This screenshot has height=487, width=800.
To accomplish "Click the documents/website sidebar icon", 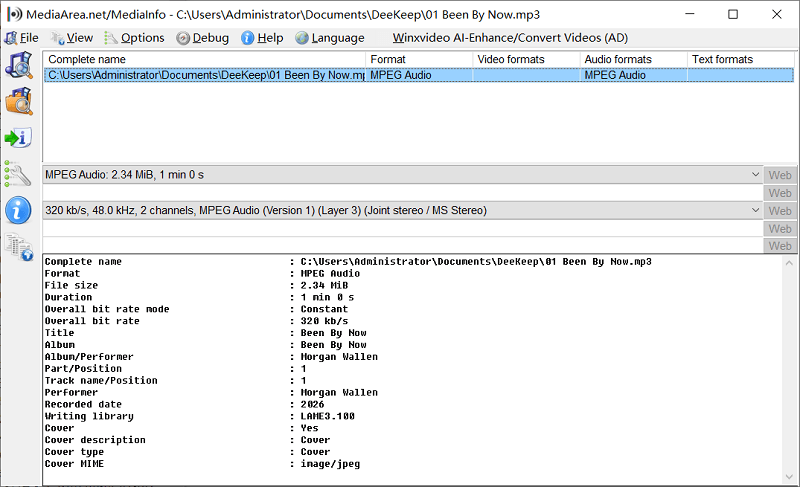I will [19, 247].
